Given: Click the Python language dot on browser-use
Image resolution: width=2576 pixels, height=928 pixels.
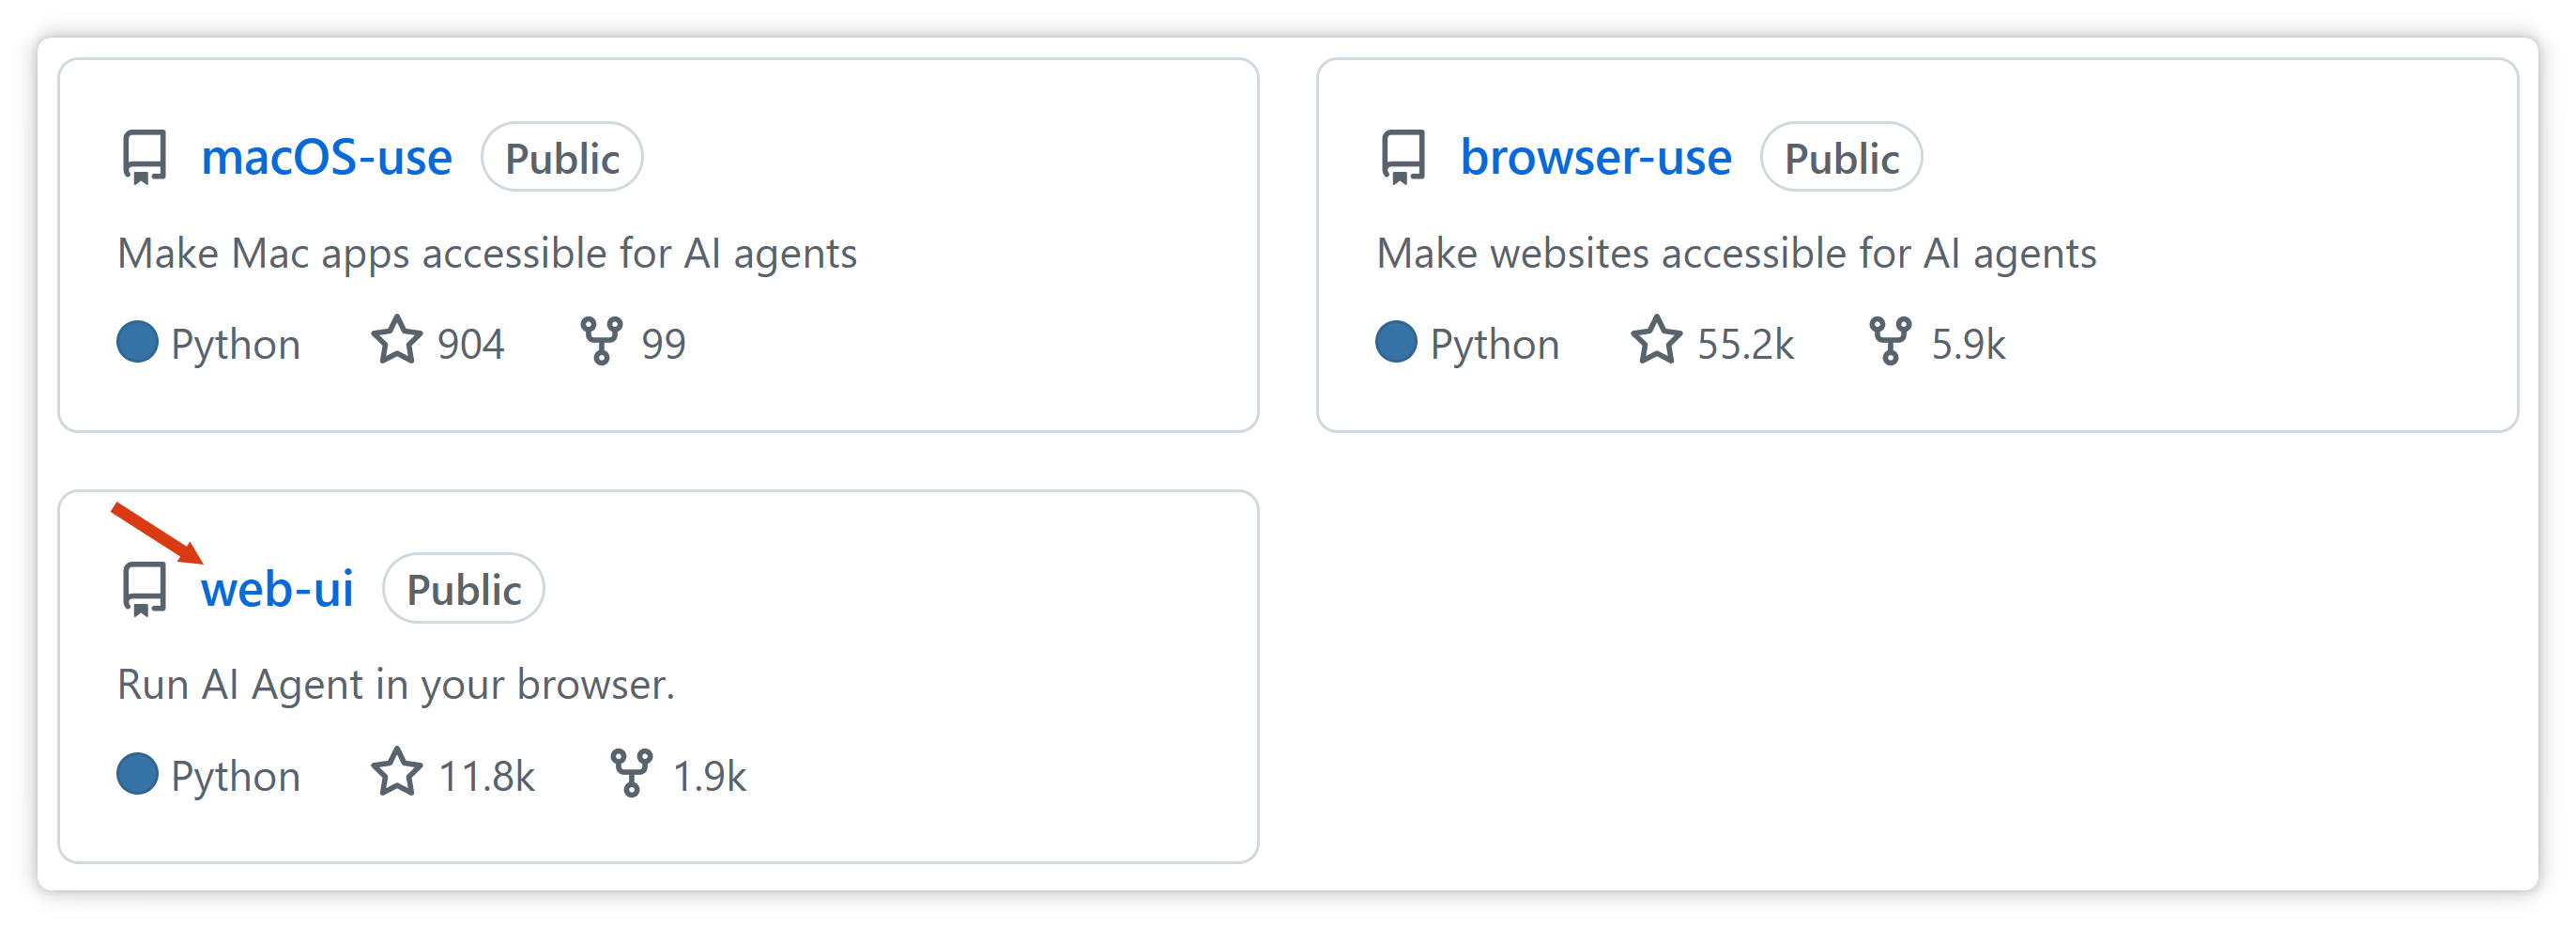Looking at the screenshot, I should coord(1396,341).
